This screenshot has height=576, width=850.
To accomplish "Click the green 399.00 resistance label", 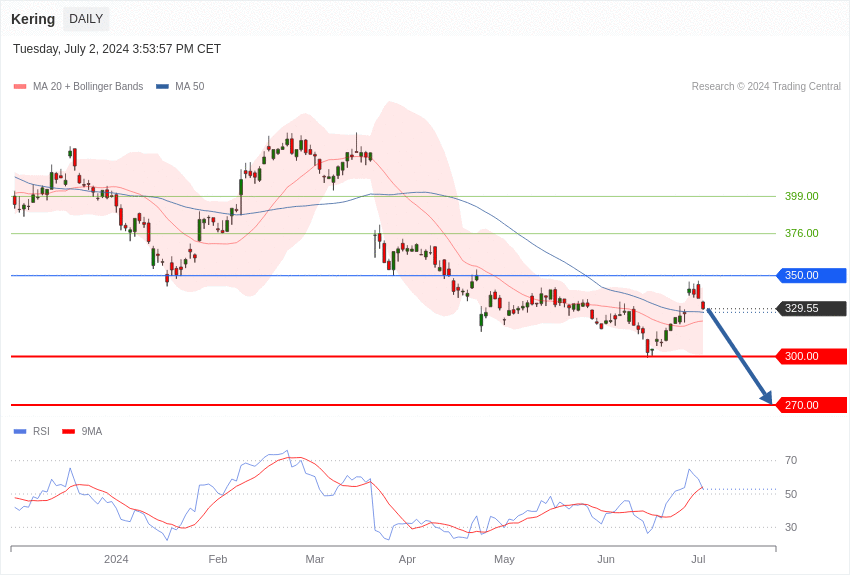I will point(801,196).
